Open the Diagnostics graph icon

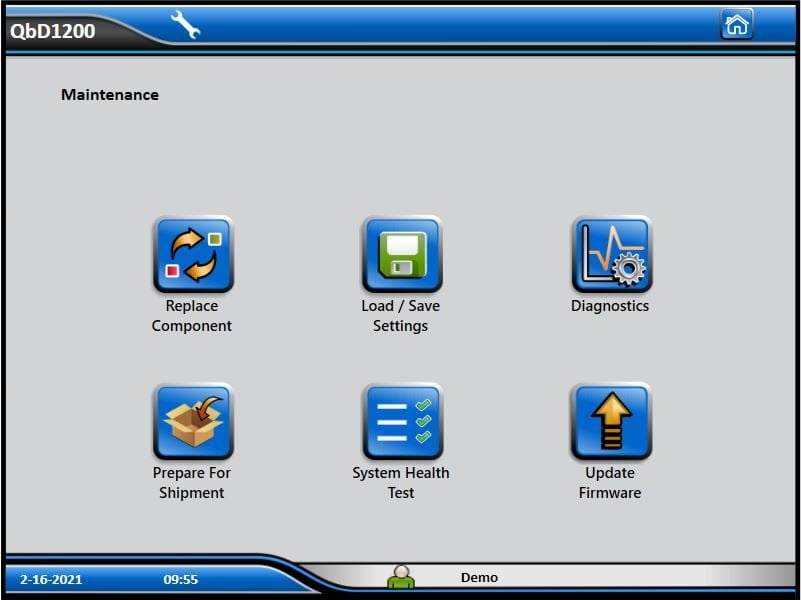(610, 255)
